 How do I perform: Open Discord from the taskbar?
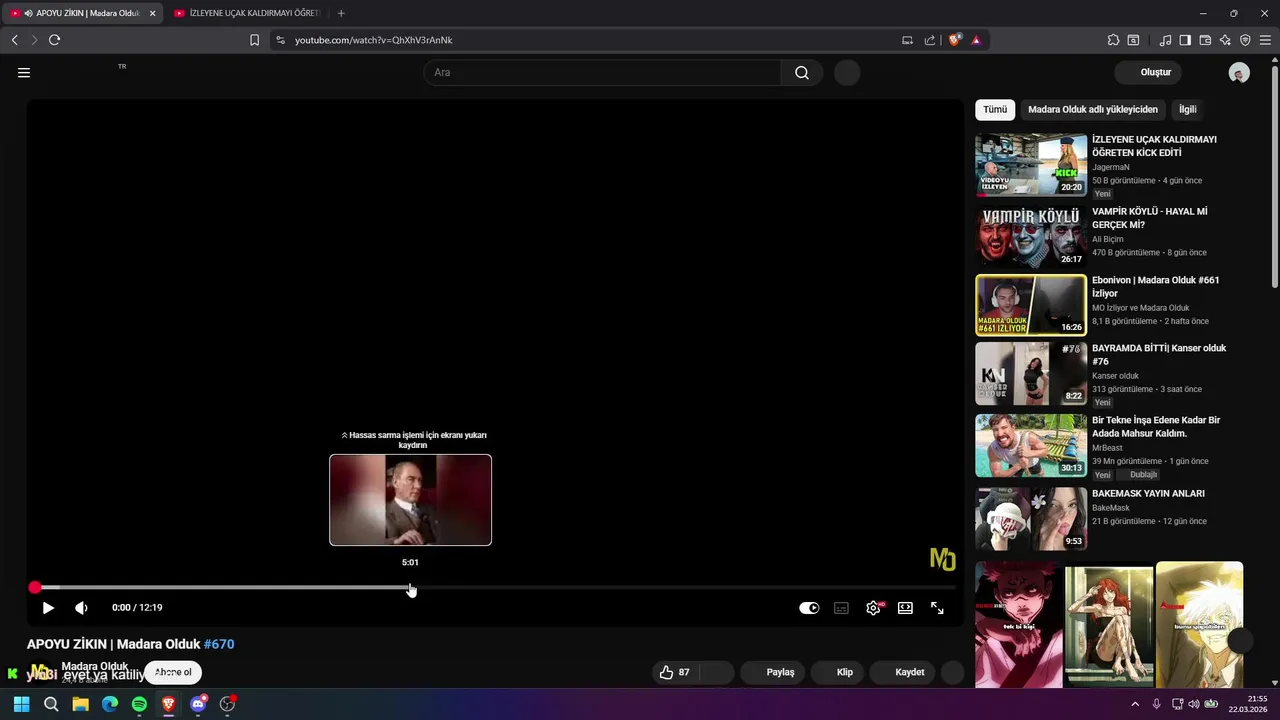pyautogui.click(x=198, y=704)
